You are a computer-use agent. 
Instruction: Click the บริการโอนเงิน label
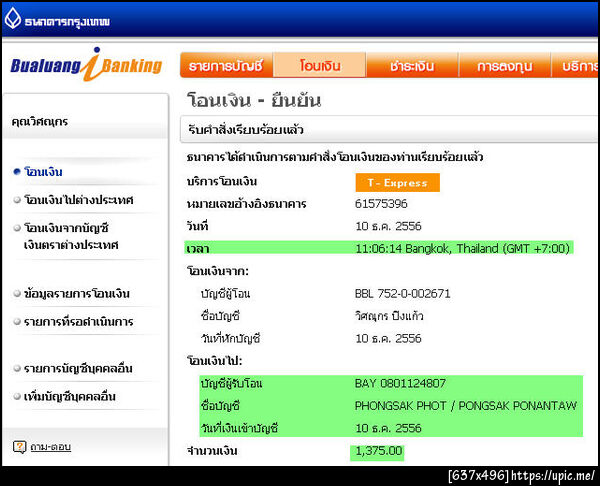tap(222, 181)
